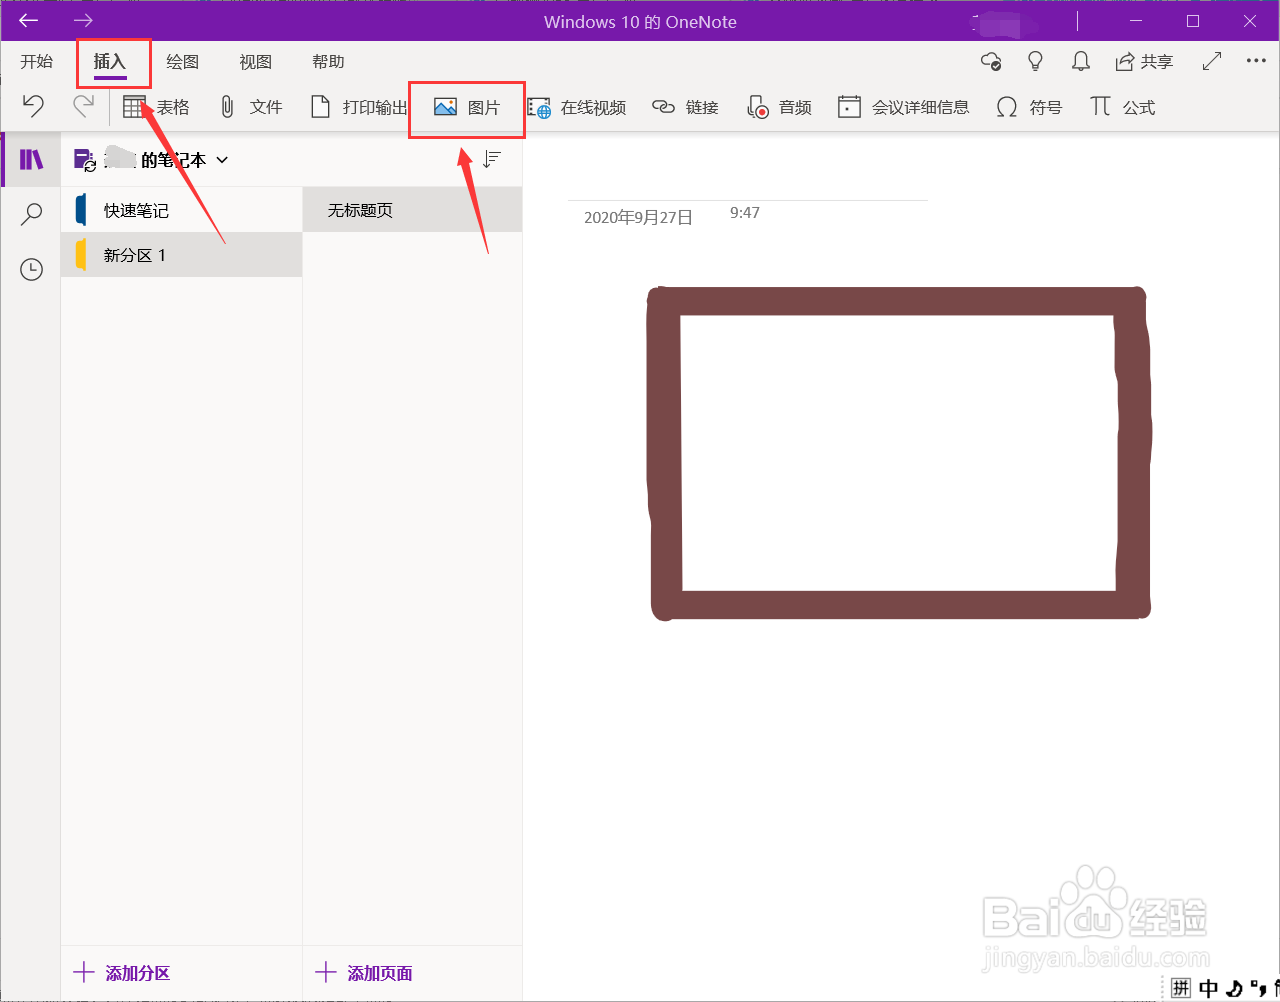Enter full screen mode with the diagonal arrows icon
1280x1002 pixels.
[1212, 61]
